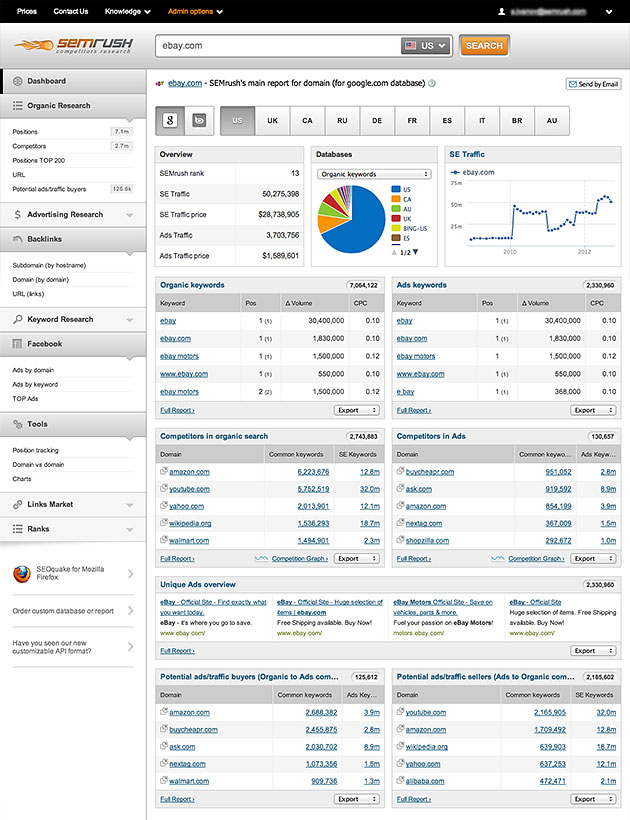Click the Dashboard sidebar icon
630x820 pixels.
pyautogui.click(x=18, y=81)
